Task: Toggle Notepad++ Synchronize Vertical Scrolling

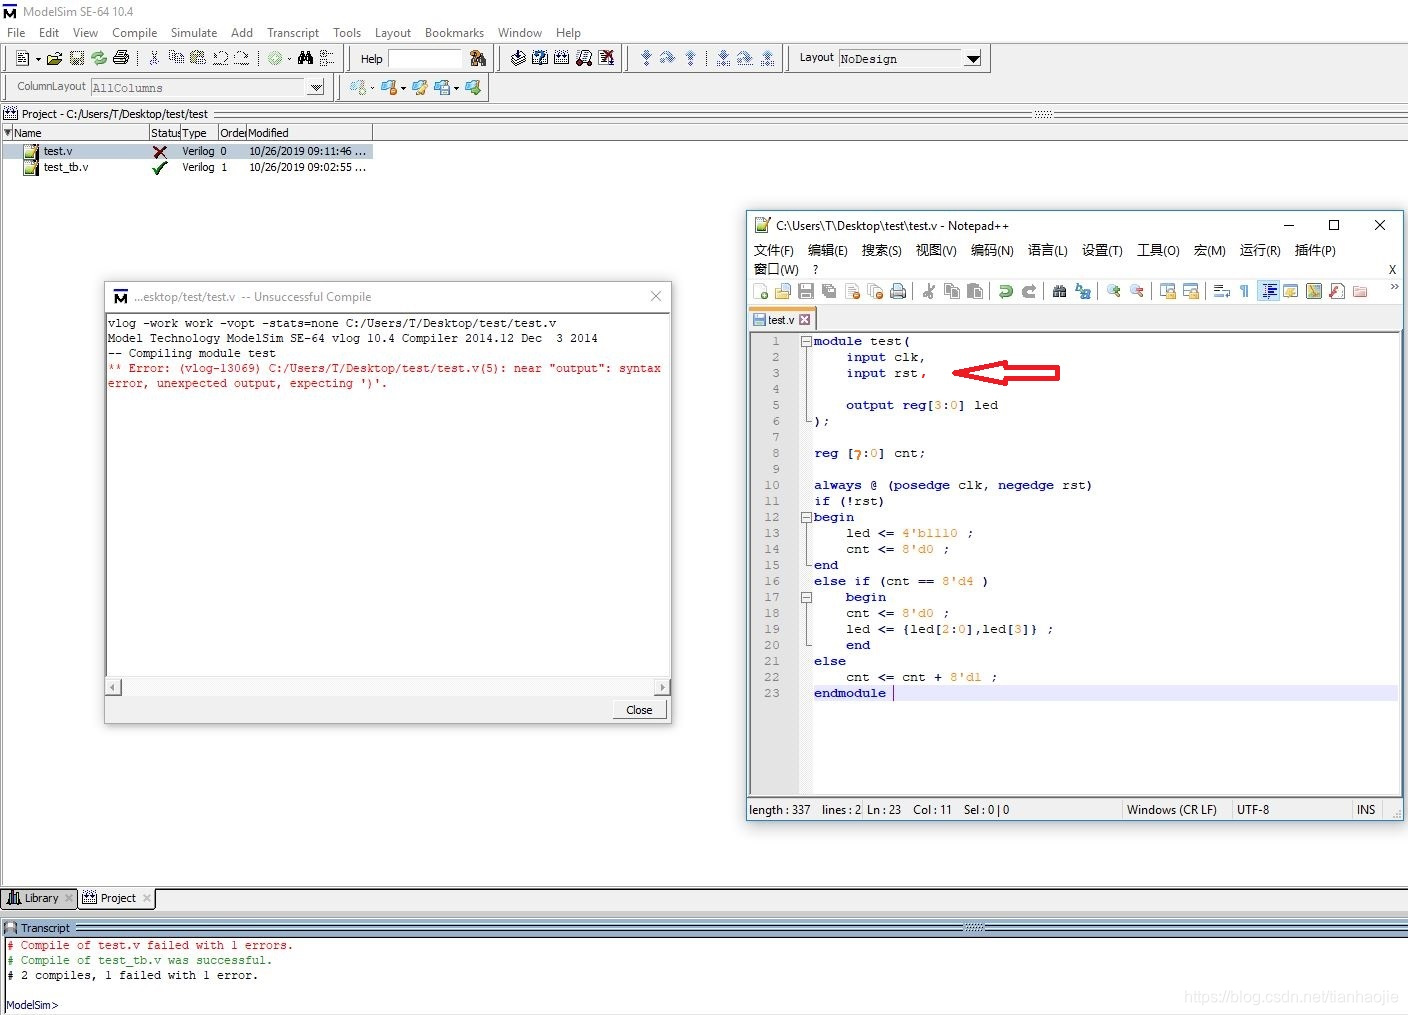Action: pos(1167,291)
